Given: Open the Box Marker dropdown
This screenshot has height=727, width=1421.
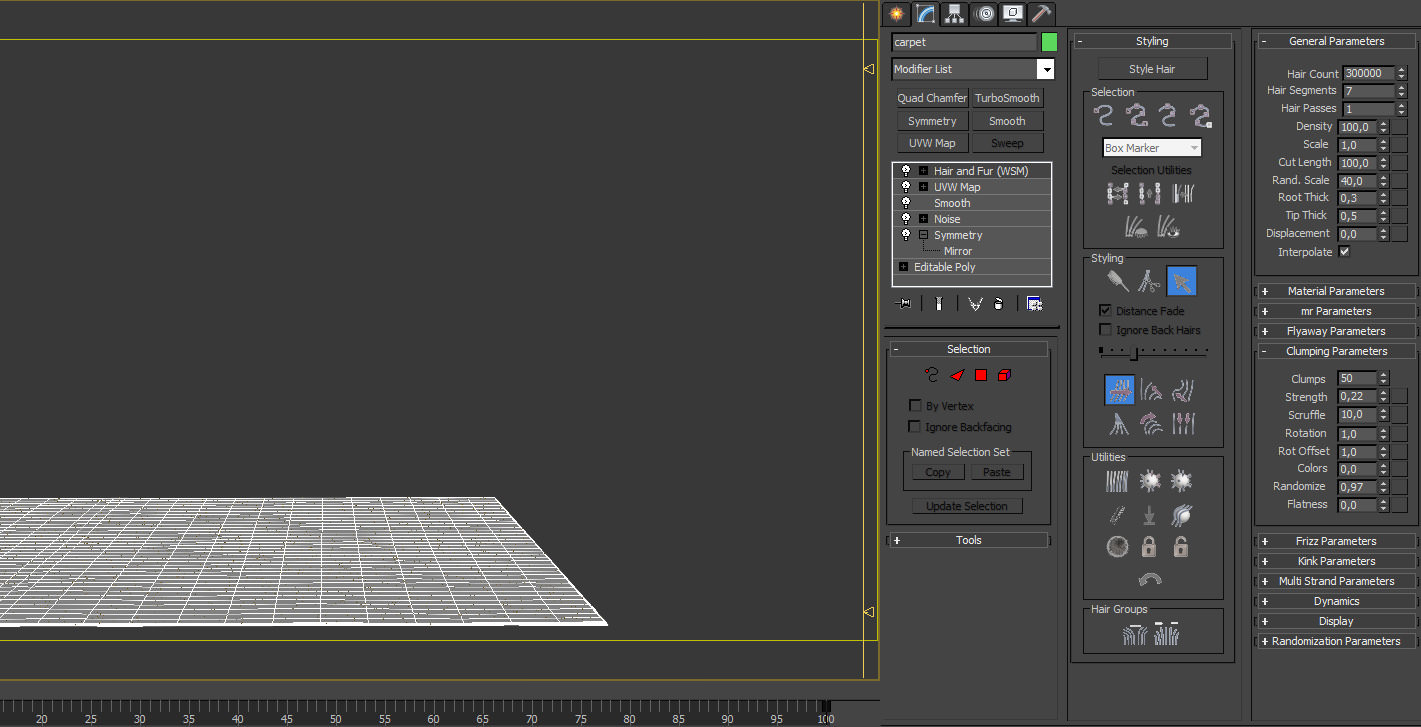Looking at the screenshot, I should click(x=1152, y=148).
